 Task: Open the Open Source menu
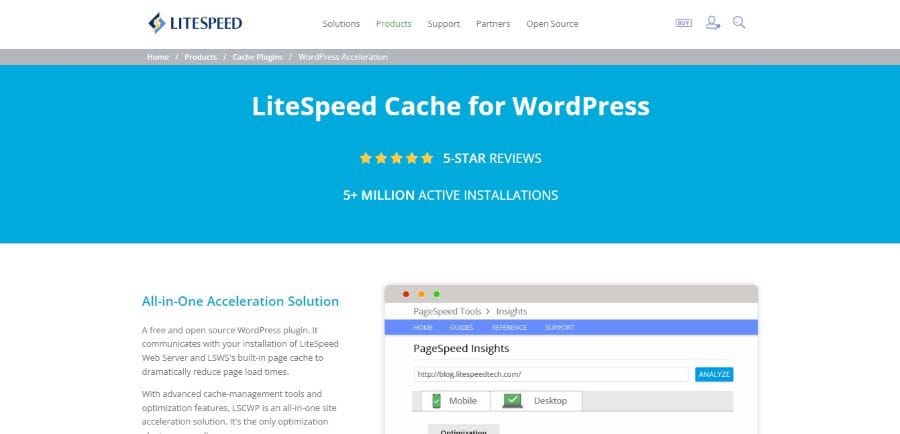pyautogui.click(x=552, y=24)
